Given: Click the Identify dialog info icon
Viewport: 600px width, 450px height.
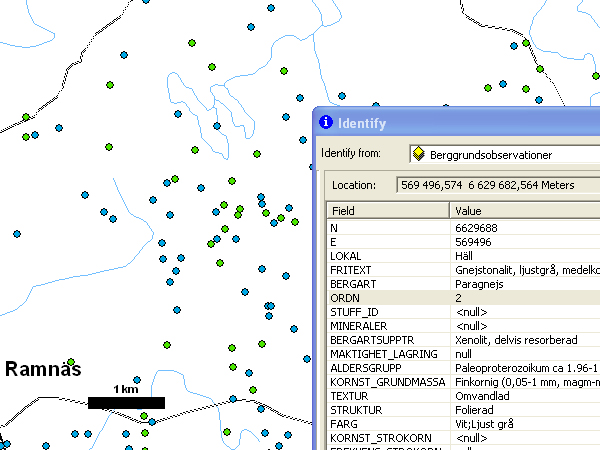Looking at the screenshot, I should (326, 122).
